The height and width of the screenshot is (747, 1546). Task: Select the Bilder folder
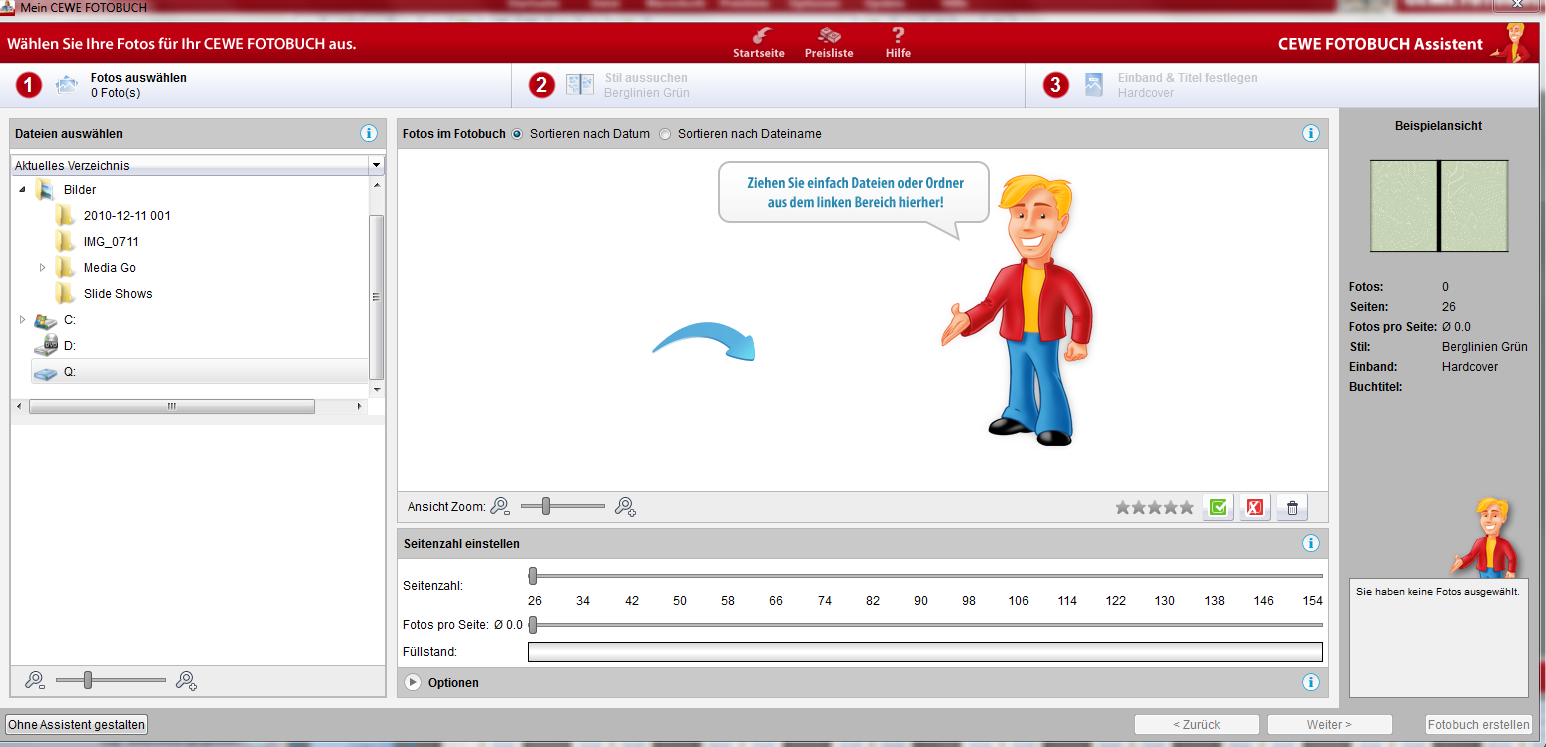80,189
